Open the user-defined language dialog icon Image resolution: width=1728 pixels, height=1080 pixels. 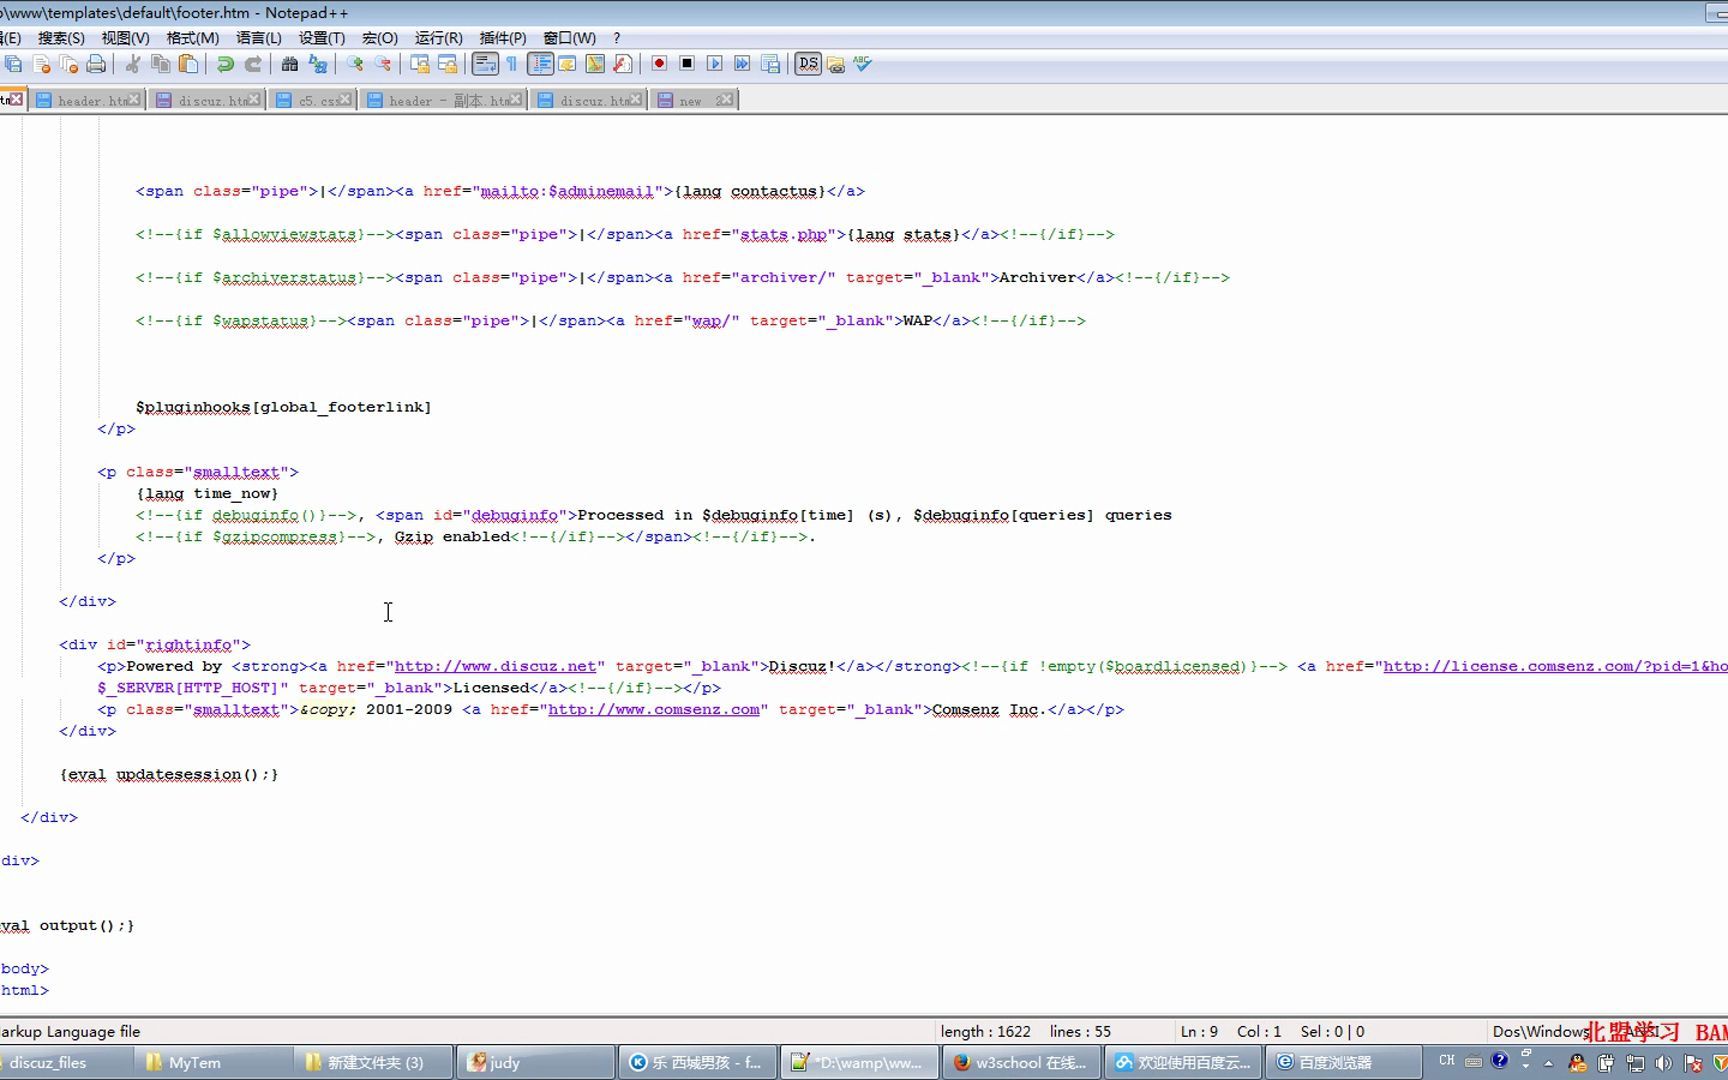(567, 64)
